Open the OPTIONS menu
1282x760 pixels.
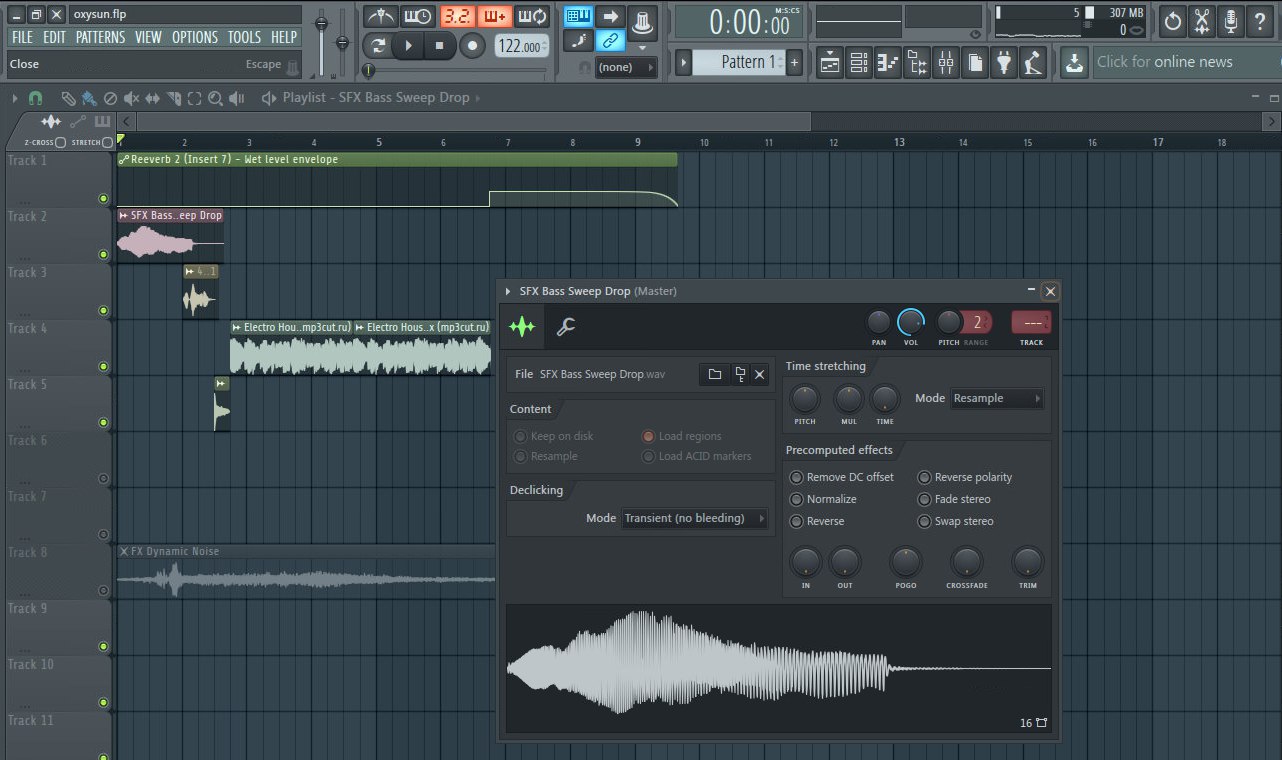195,37
